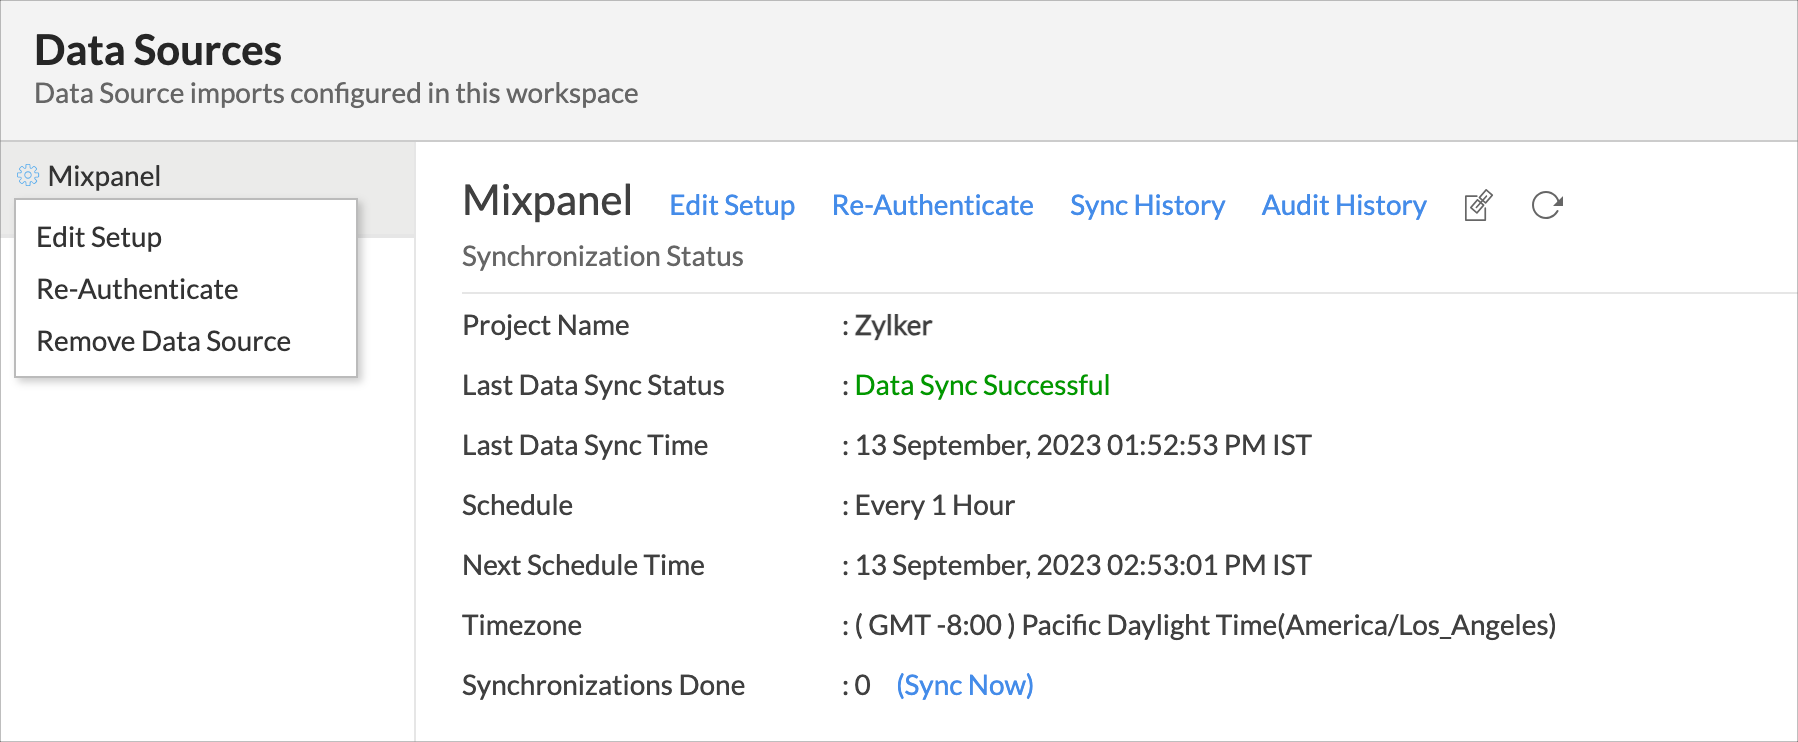Viewport: 1798px width, 742px height.
Task: Open the Audit History link
Action: 1344,205
